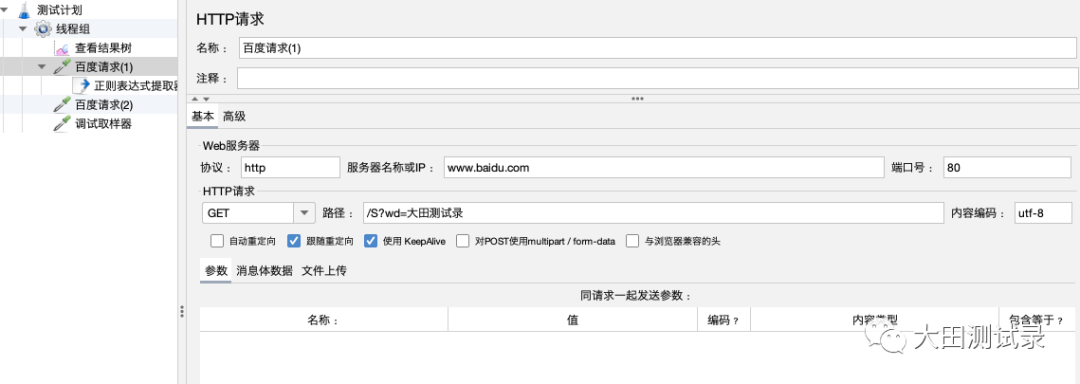The width and height of the screenshot is (1080, 384).
Task: Collapse the 百度请求(1) tree node
Action: (x=43, y=67)
